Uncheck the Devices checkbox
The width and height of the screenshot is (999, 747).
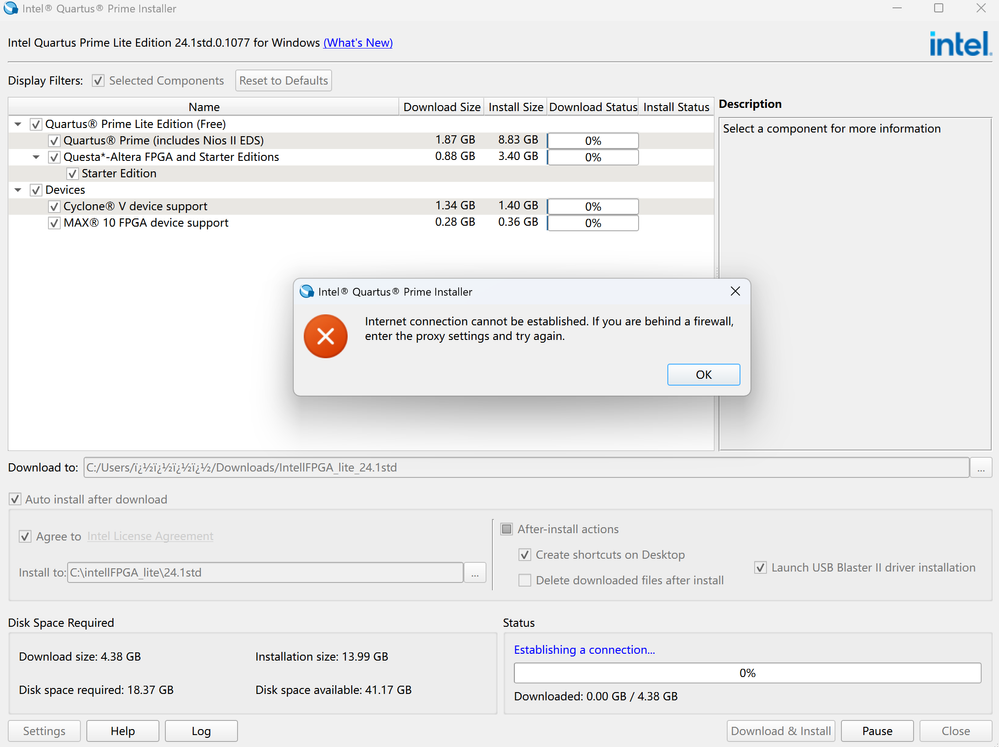(36, 190)
